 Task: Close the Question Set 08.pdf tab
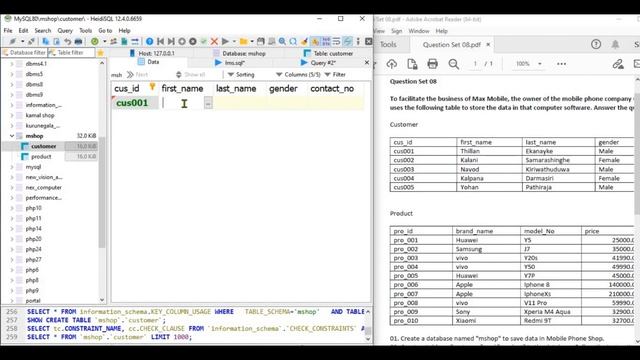point(488,44)
